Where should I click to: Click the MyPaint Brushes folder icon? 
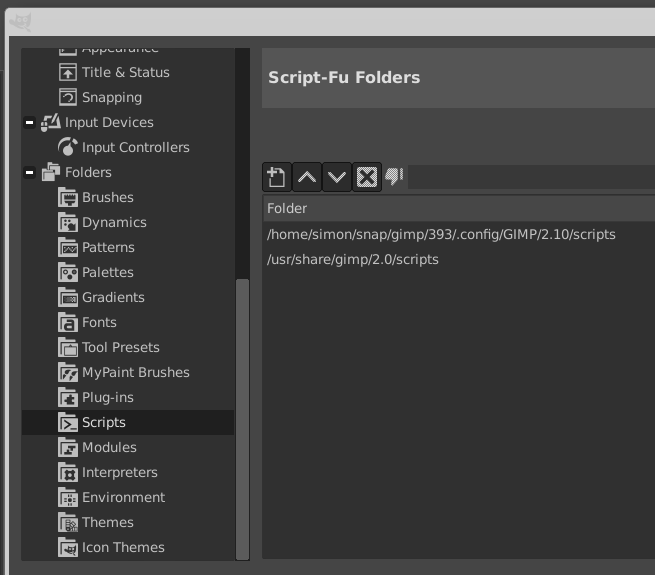[x=68, y=372]
